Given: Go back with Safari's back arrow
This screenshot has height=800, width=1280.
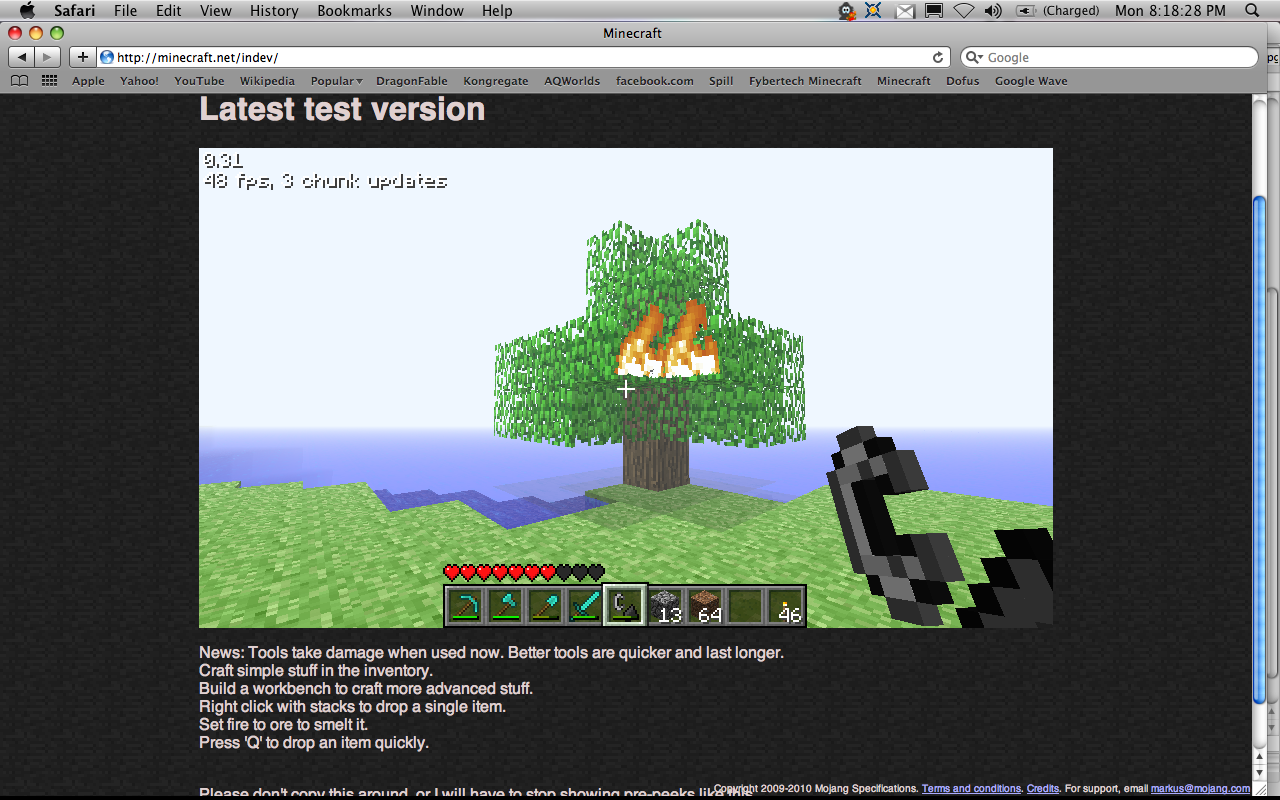Looking at the screenshot, I should point(23,57).
